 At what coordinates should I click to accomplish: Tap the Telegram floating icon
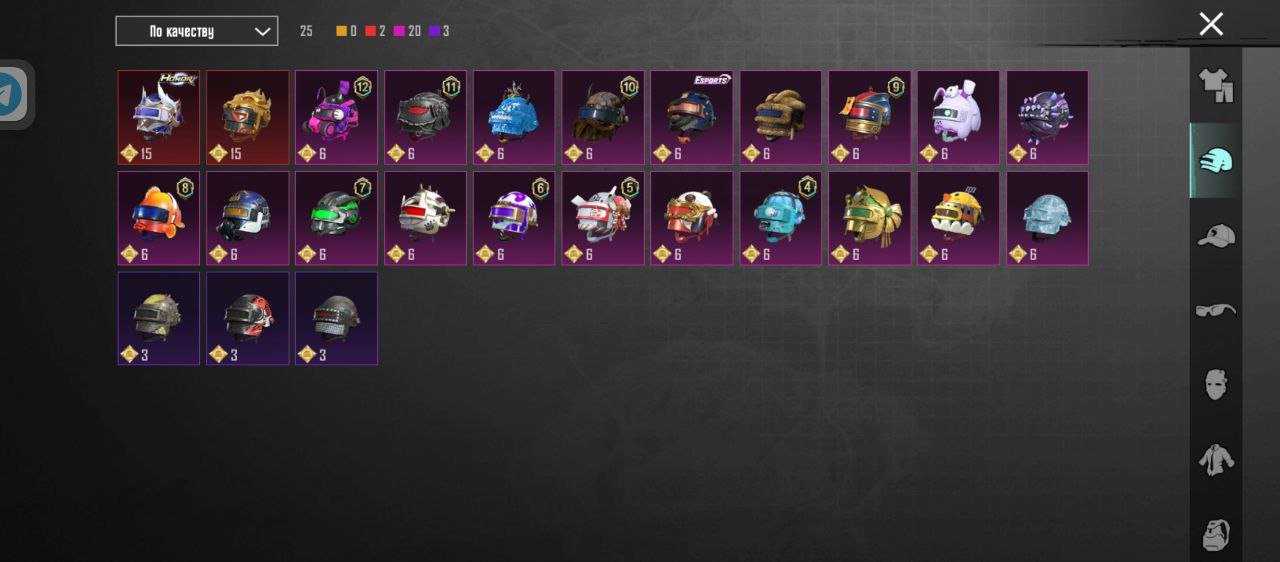coord(12,95)
